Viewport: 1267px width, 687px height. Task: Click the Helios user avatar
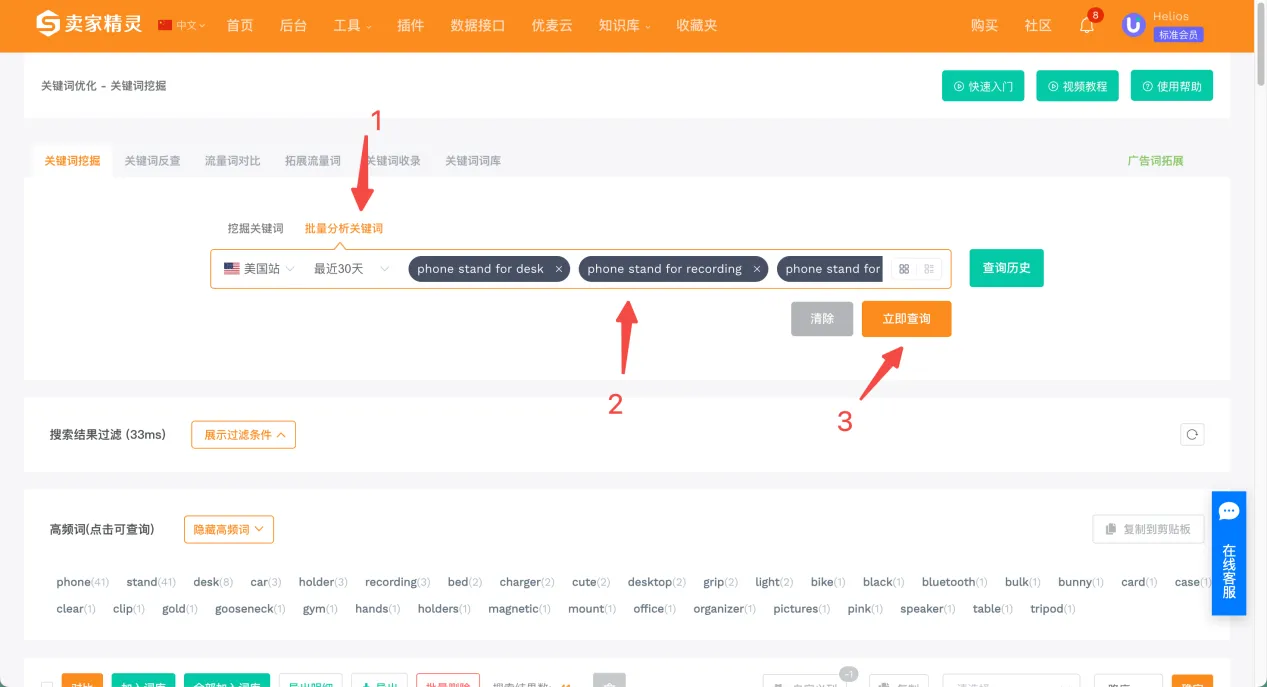[1133, 25]
